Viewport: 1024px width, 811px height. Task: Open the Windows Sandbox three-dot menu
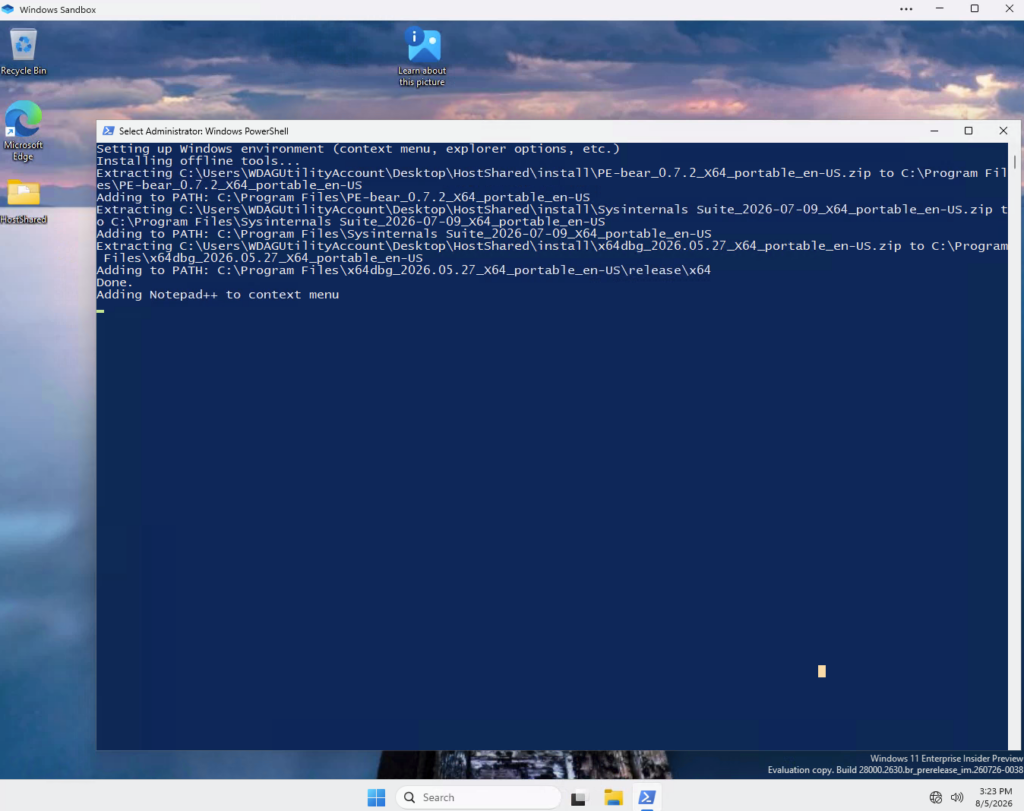point(906,9)
